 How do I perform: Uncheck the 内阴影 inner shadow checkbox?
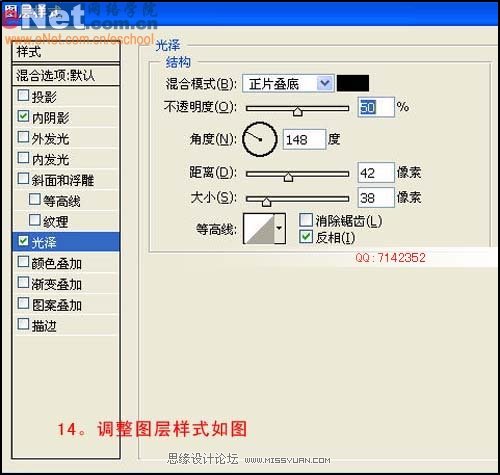[23, 116]
